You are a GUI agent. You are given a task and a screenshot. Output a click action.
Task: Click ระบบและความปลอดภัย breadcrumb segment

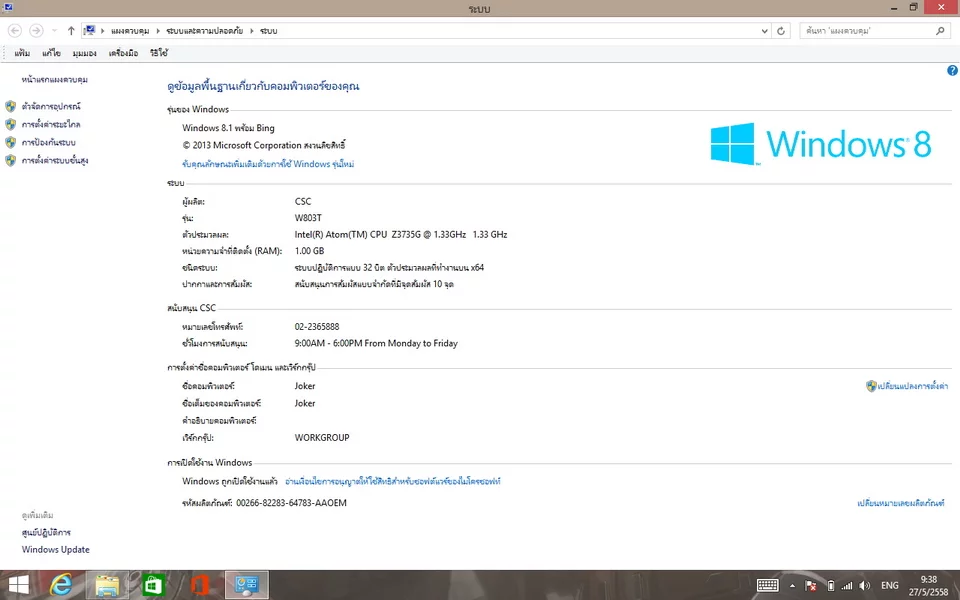click(x=204, y=31)
